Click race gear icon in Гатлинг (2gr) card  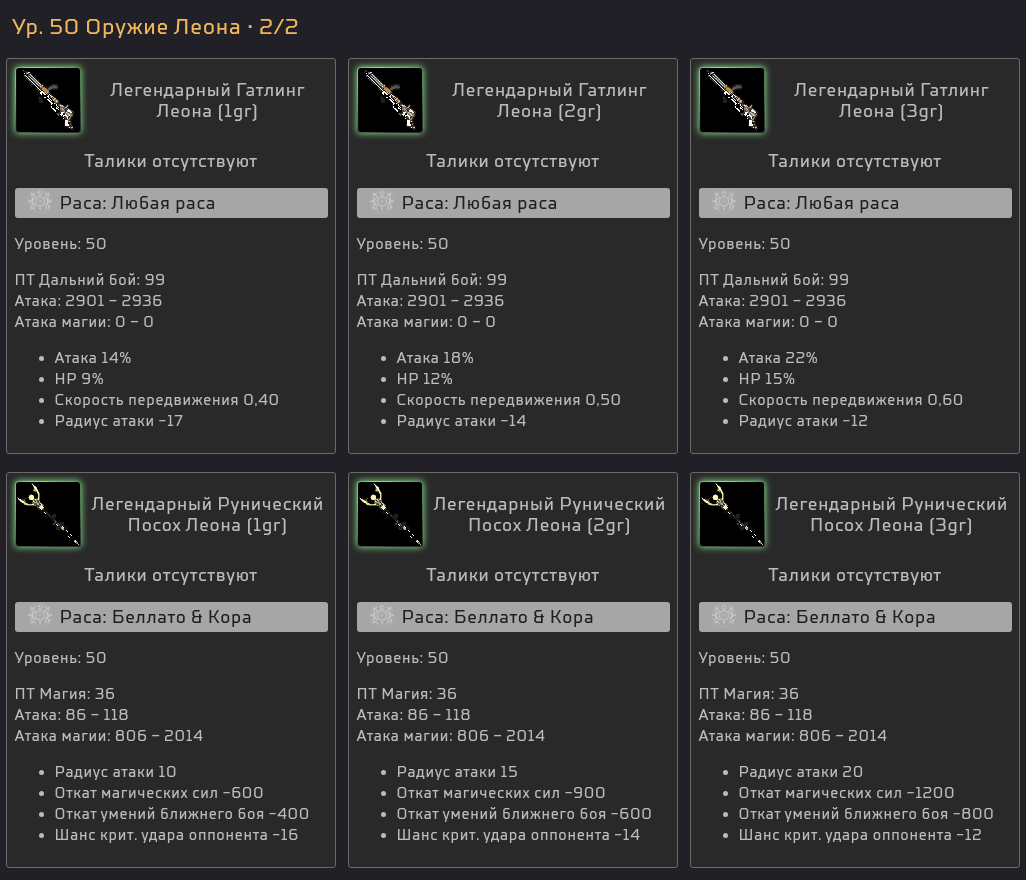(x=381, y=202)
